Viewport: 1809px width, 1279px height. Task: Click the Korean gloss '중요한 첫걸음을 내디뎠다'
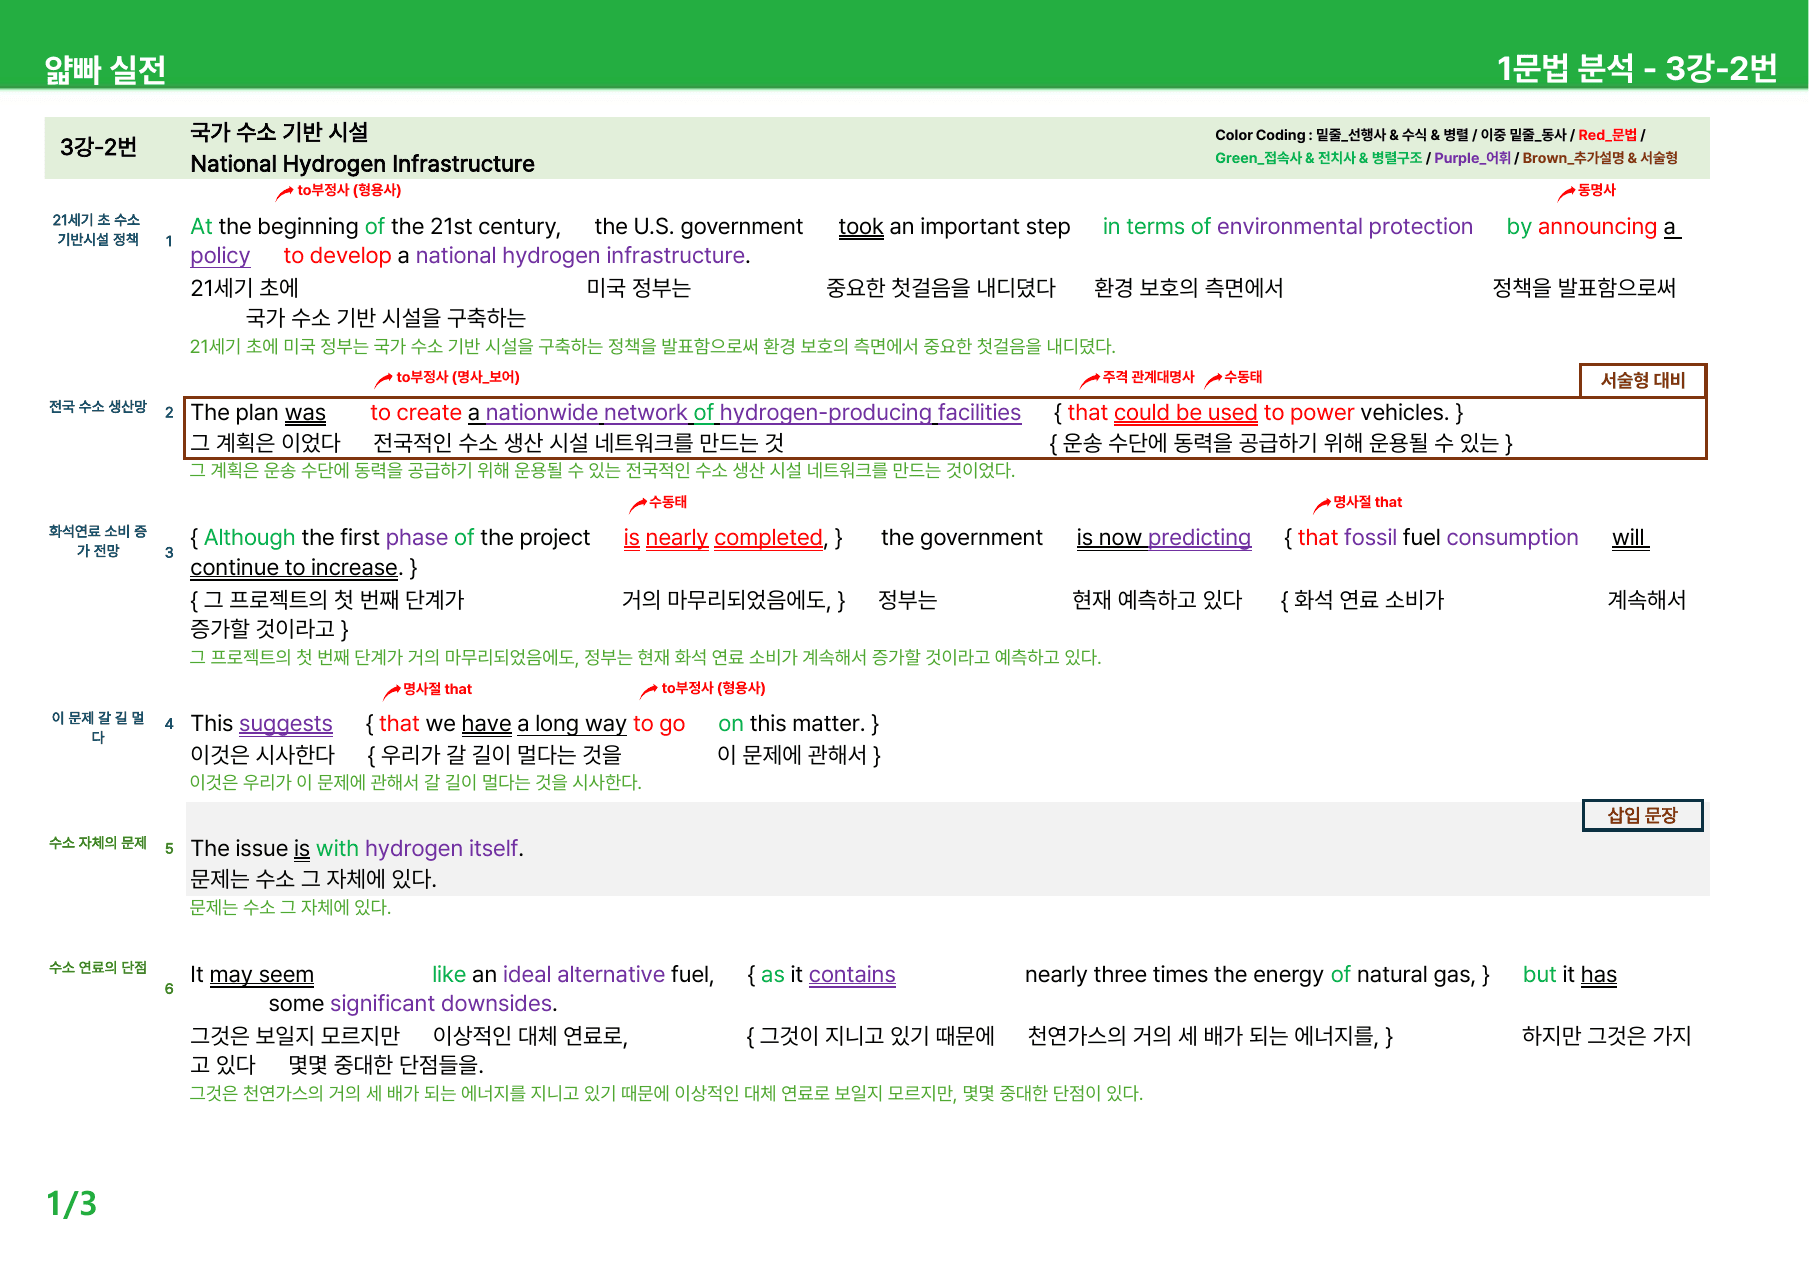[940, 288]
